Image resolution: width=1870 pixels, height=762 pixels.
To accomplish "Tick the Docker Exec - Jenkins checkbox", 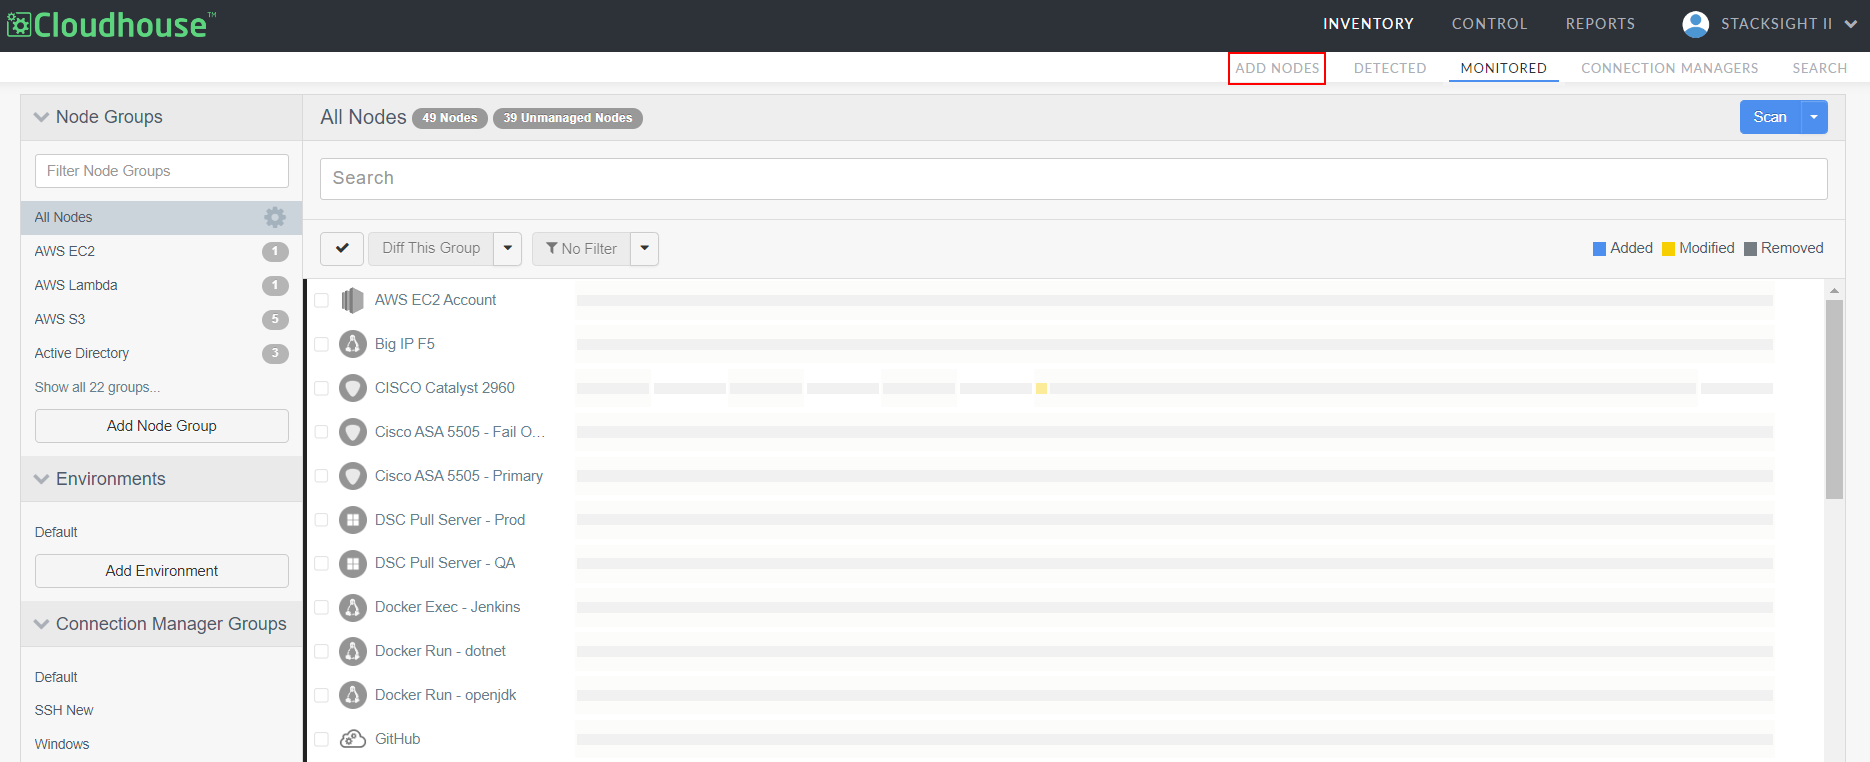I will pos(322,607).
